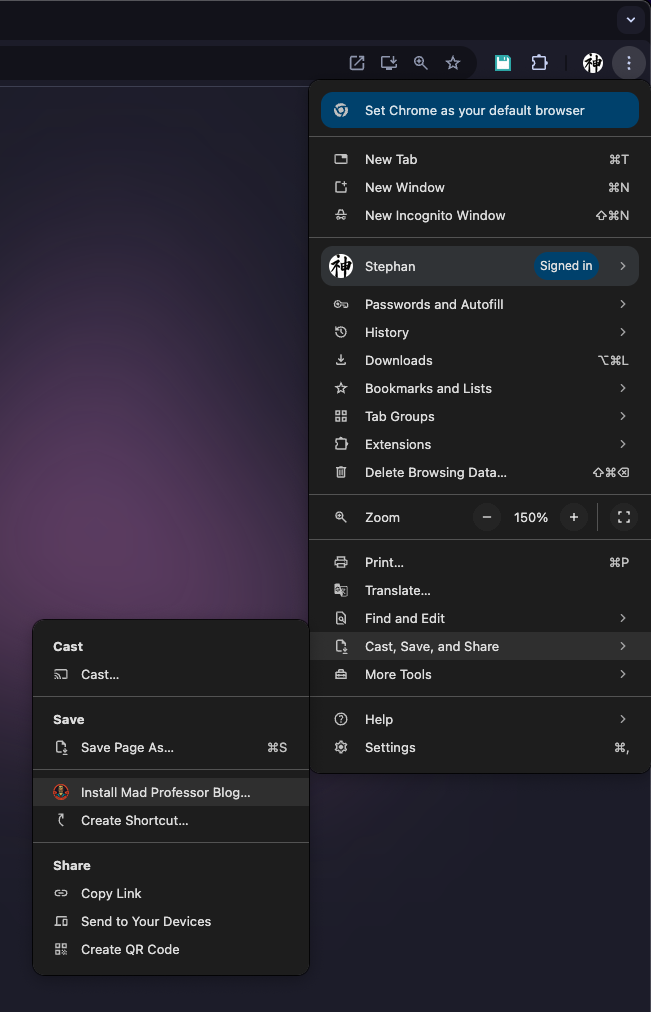Click the link chain icon beside Copy Link

61,893
